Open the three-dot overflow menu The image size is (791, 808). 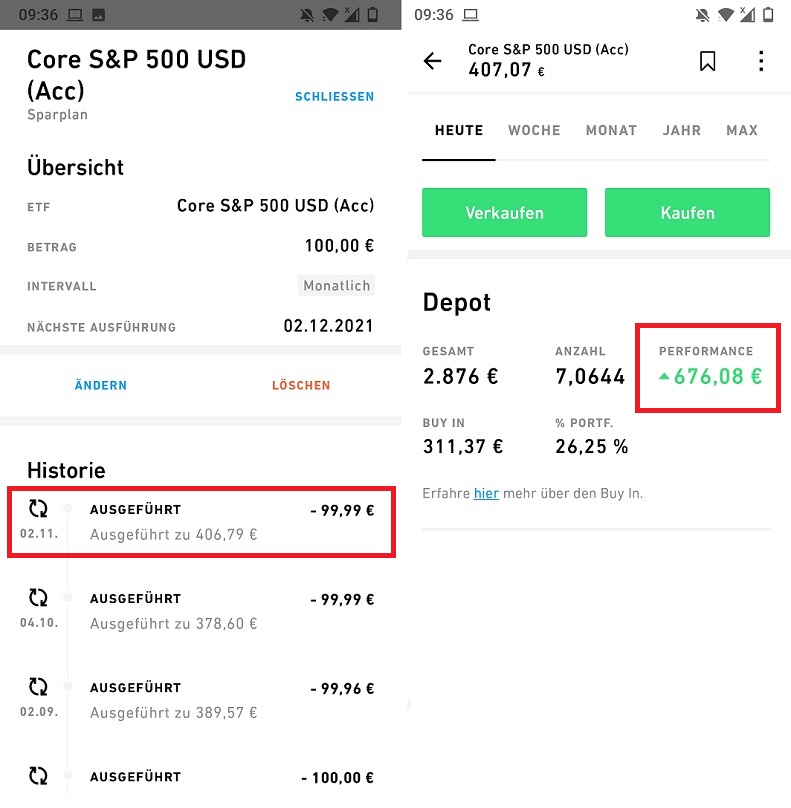[x=761, y=61]
